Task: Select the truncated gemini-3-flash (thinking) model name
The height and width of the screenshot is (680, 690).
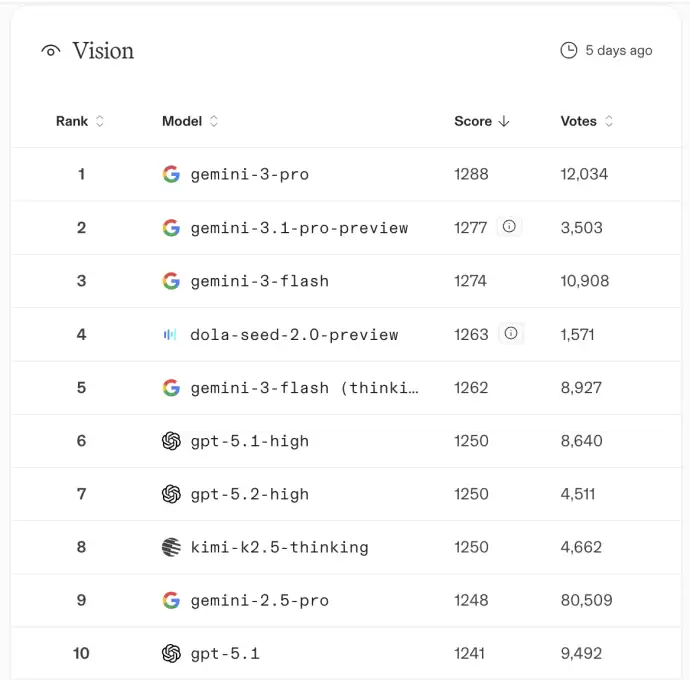Action: tap(304, 388)
